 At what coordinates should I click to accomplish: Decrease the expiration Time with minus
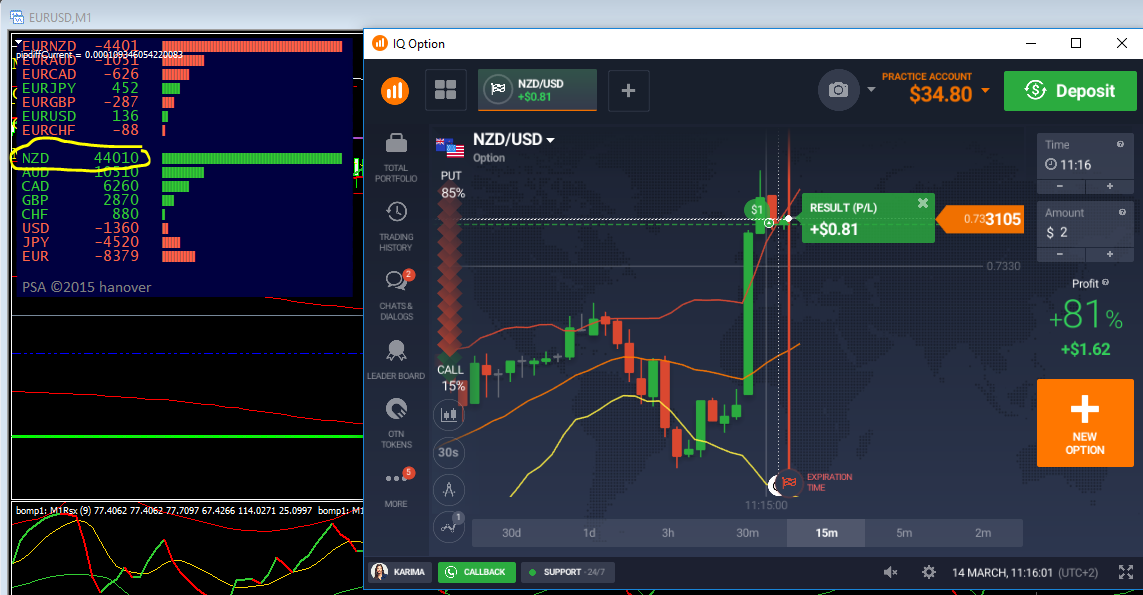[1061, 187]
